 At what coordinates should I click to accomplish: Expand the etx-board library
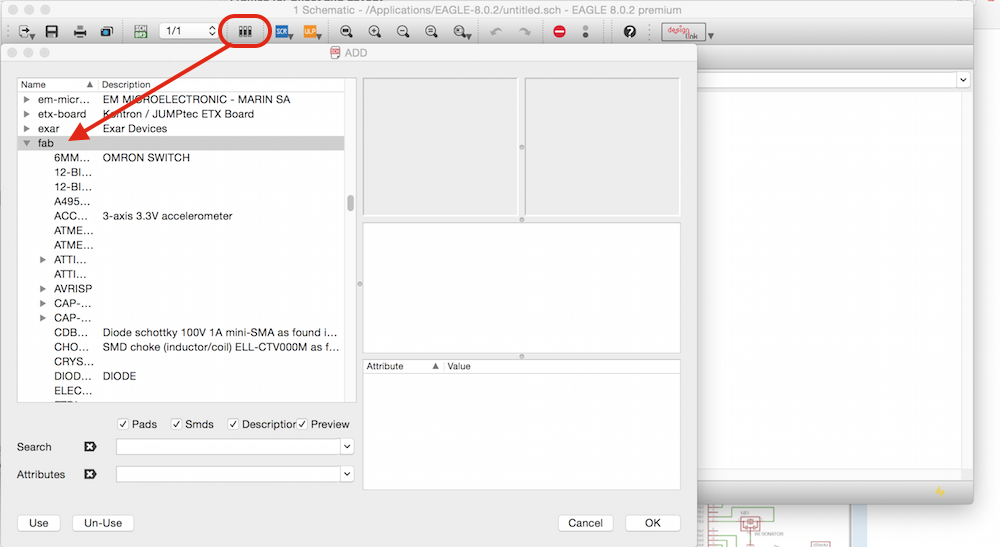[x=26, y=114]
